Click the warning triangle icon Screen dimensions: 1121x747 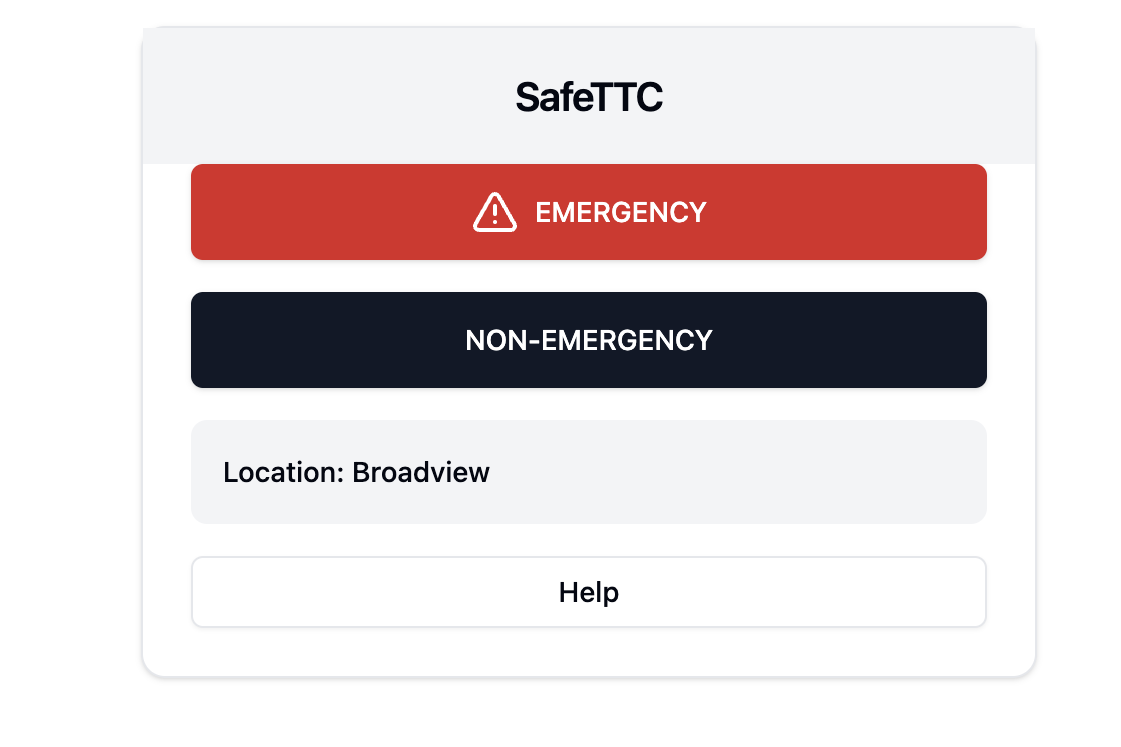pos(494,212)
